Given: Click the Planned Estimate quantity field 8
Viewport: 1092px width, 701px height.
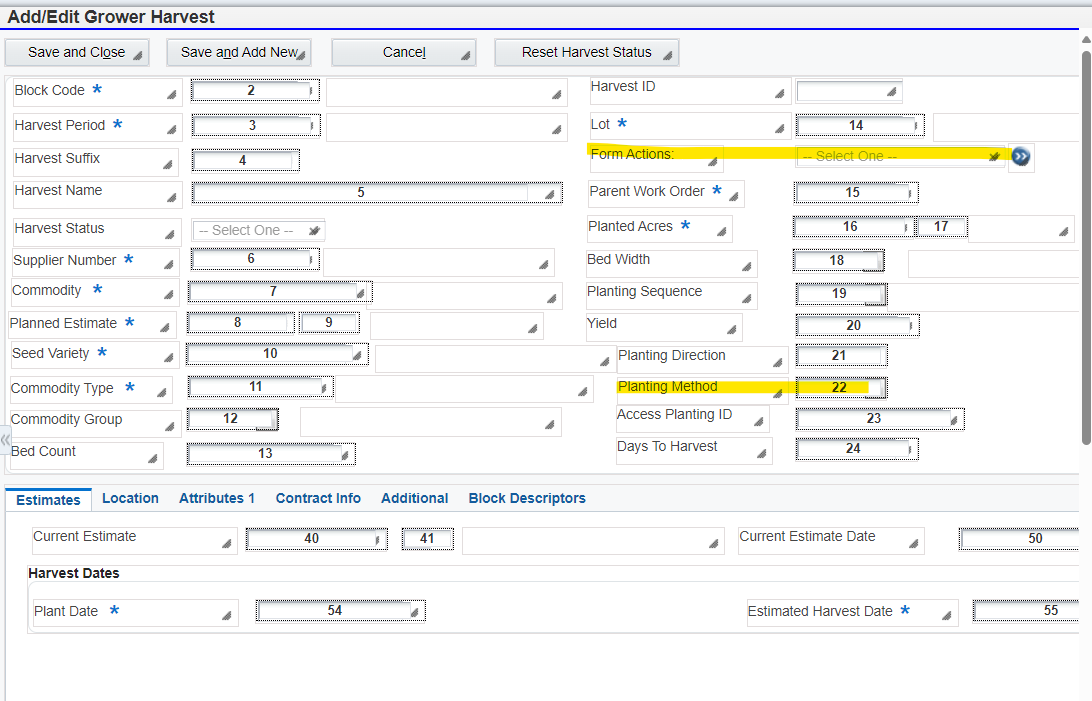Looking at the screenshot, I should tap(241, 323).
